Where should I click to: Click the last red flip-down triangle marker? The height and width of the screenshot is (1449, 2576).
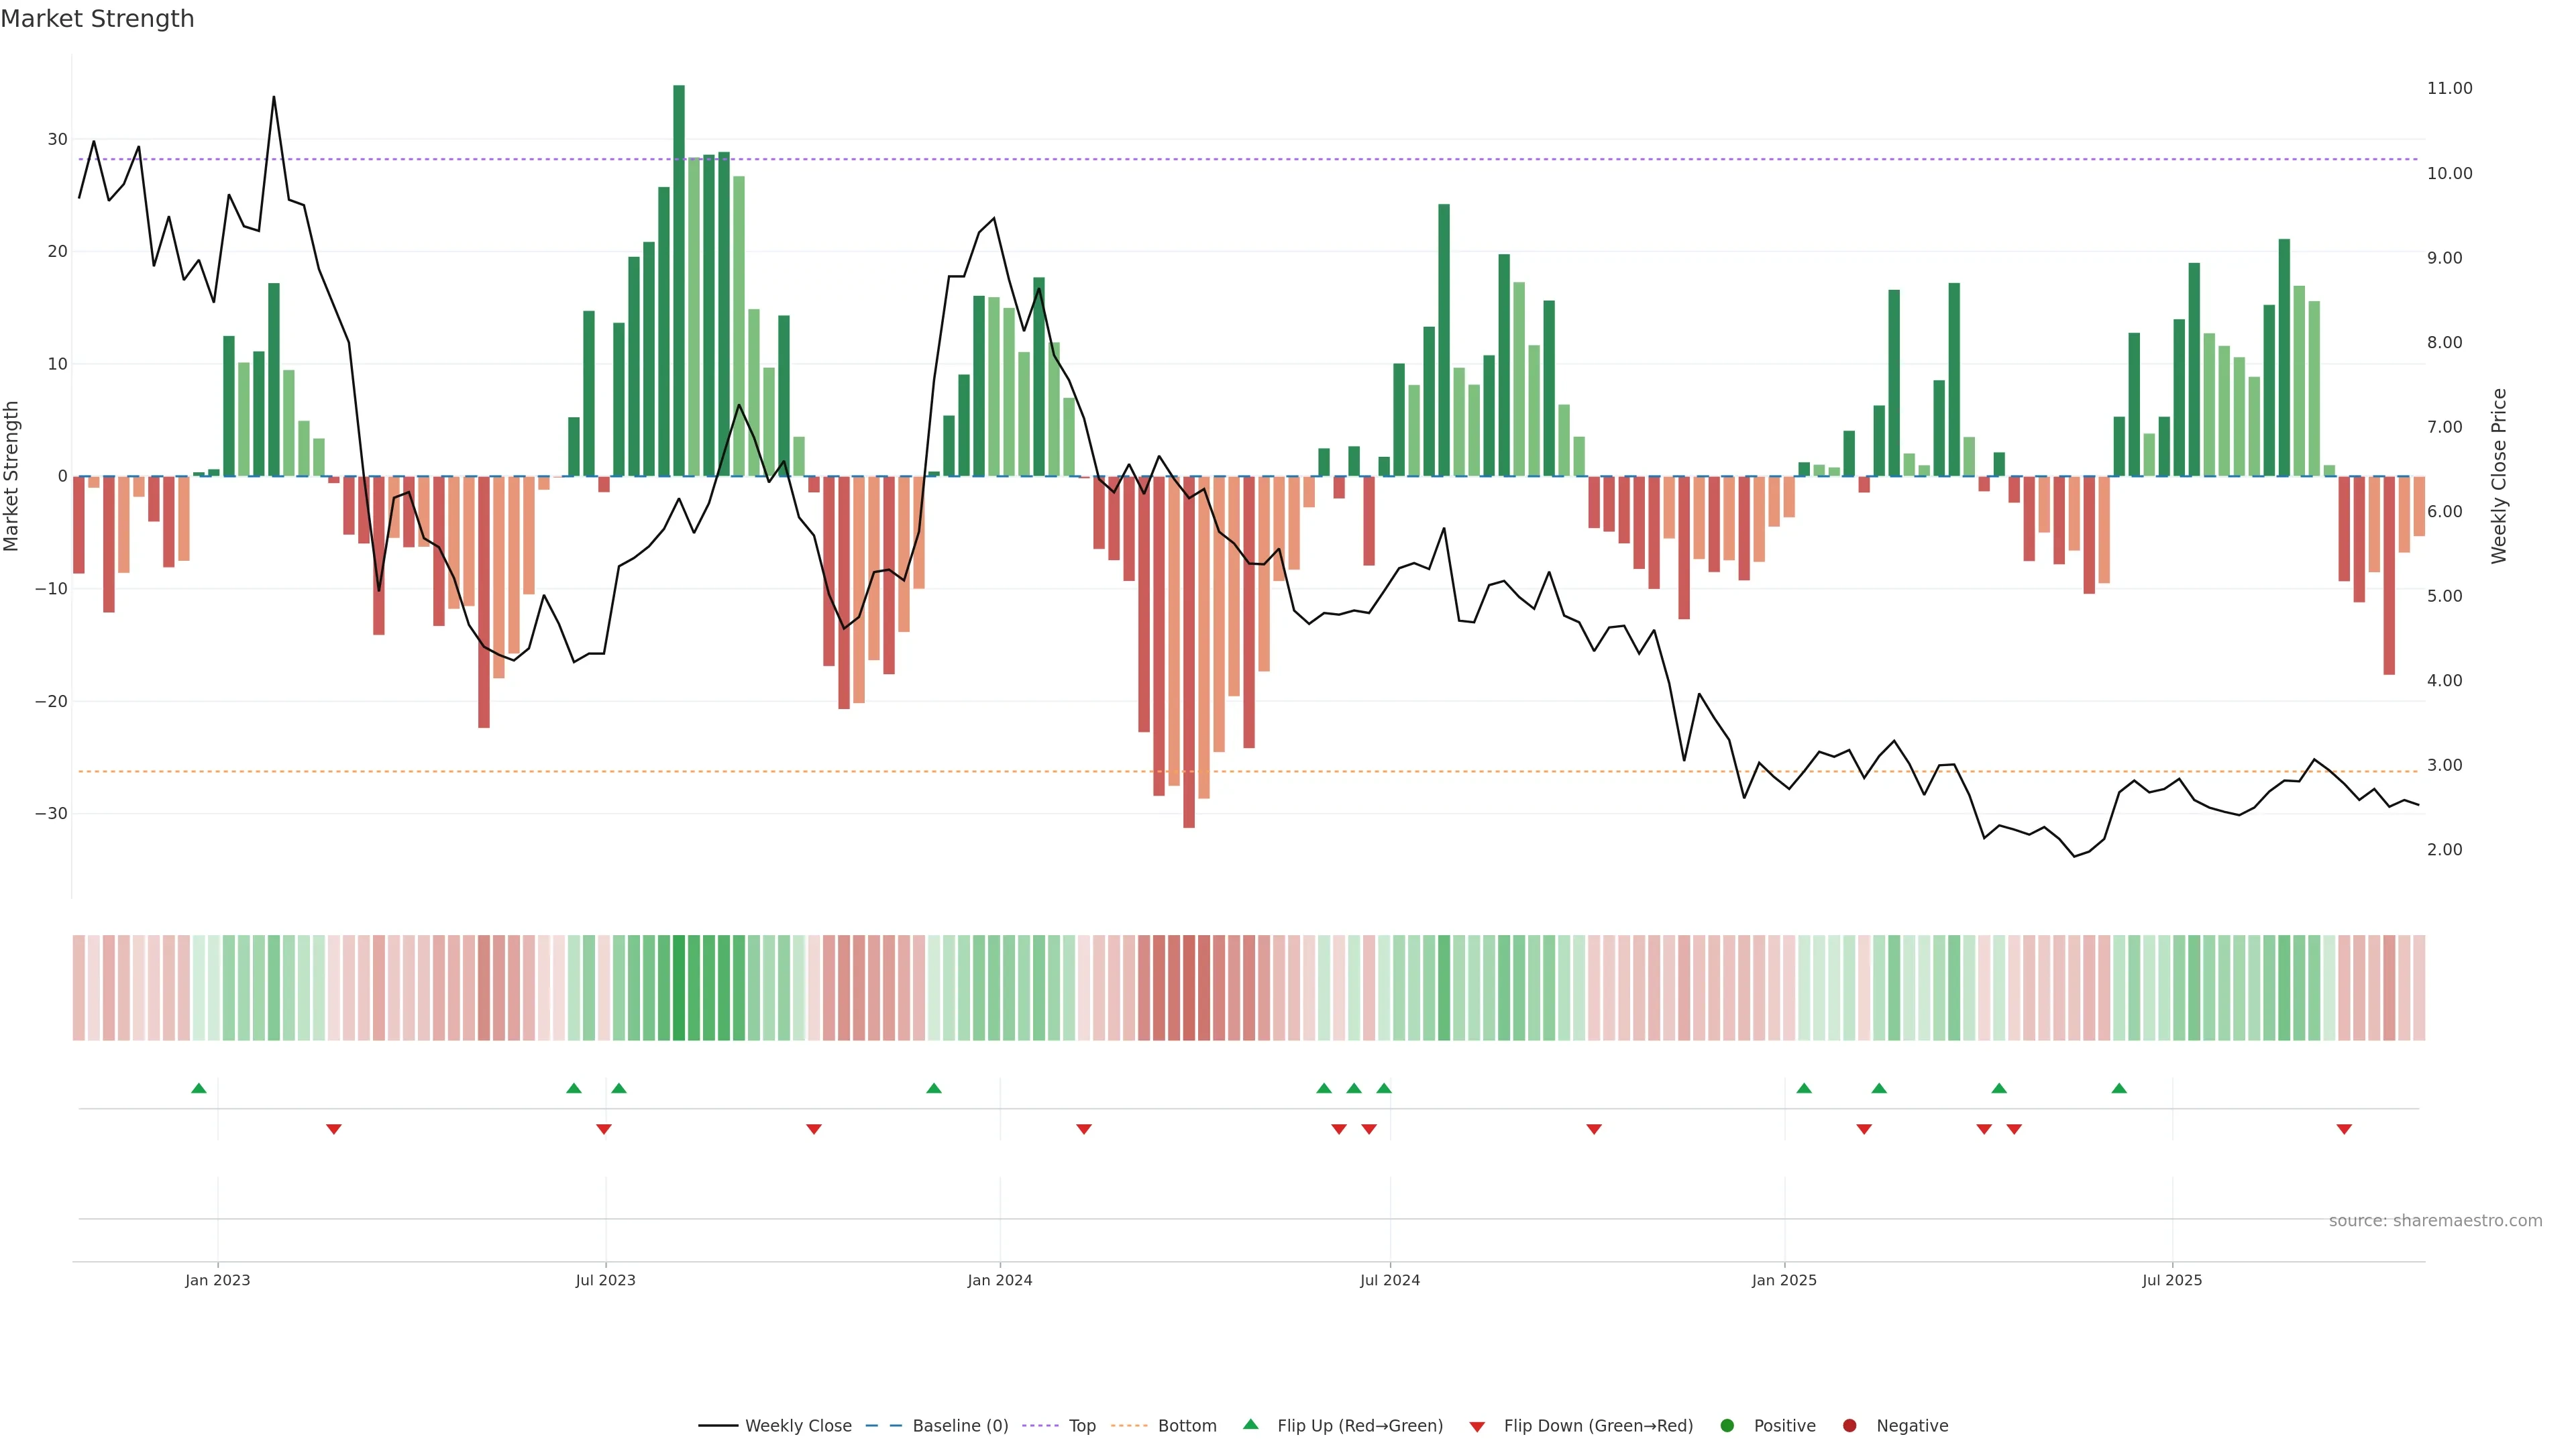click(x=2344, y=1129)
